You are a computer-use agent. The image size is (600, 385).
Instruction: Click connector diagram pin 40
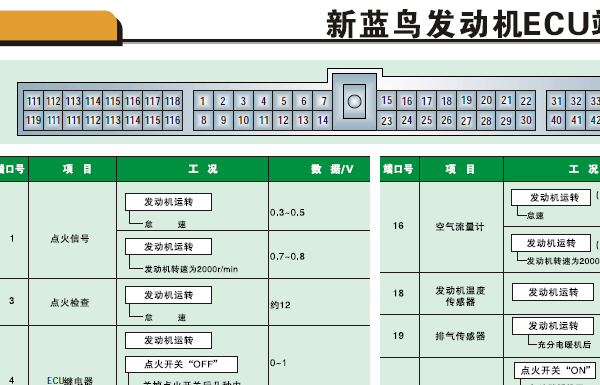pyautogui.click(x=556, y=121)
